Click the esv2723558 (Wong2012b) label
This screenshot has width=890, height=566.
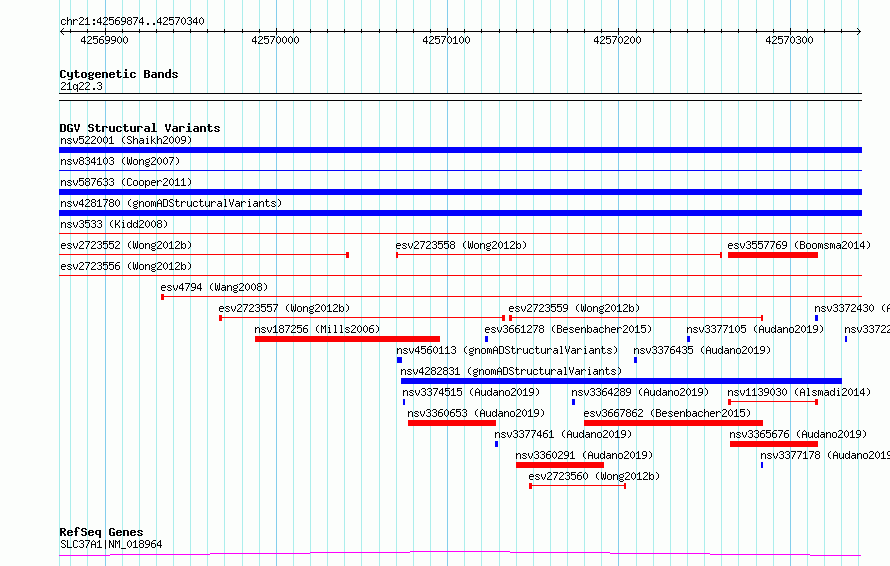point(461,245)
